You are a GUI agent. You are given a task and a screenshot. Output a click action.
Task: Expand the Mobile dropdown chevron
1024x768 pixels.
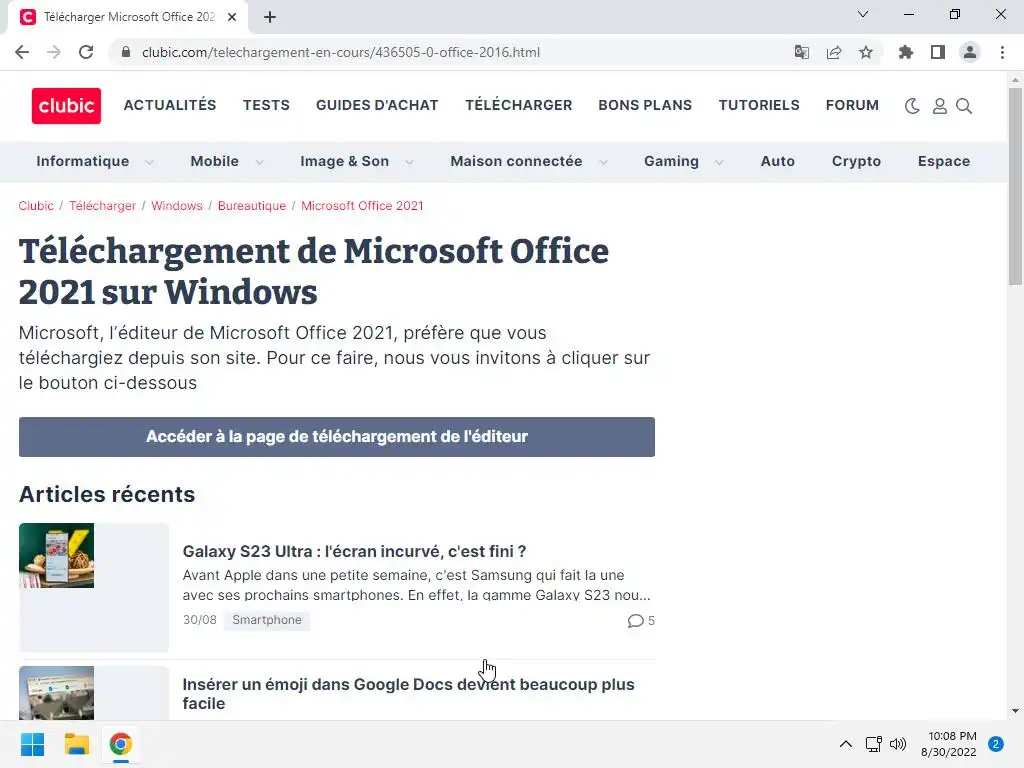259,162
